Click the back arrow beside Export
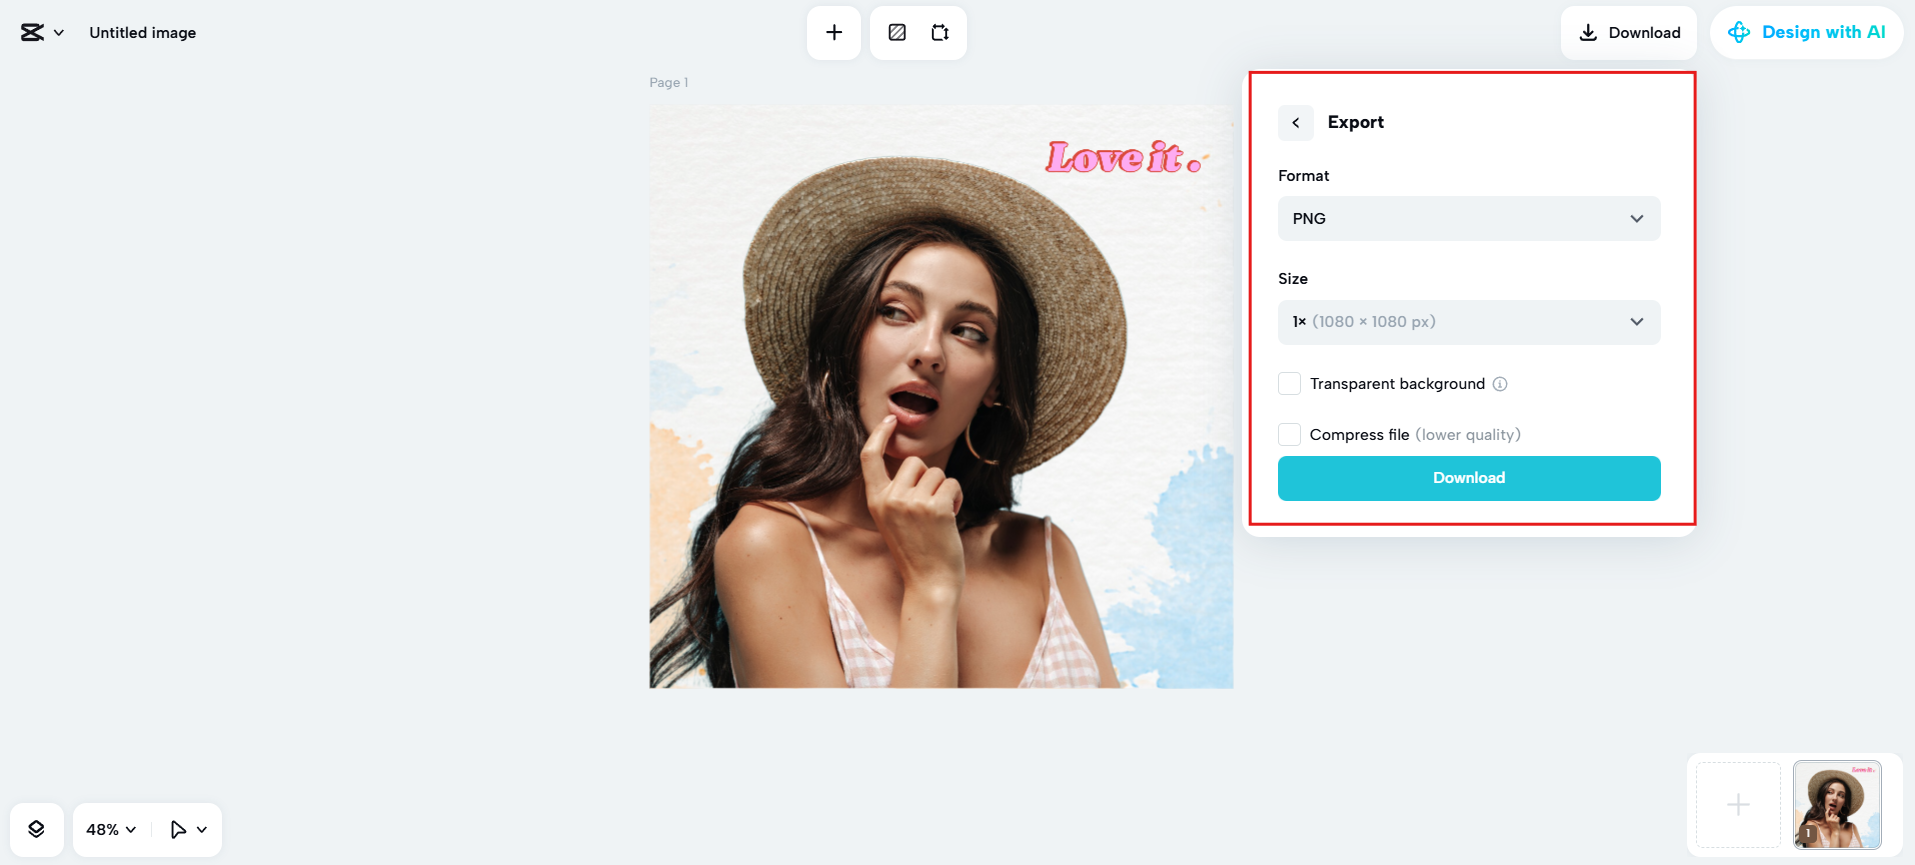The image size is (1915, 865). pyautogui.click(x=1296, y=123)
